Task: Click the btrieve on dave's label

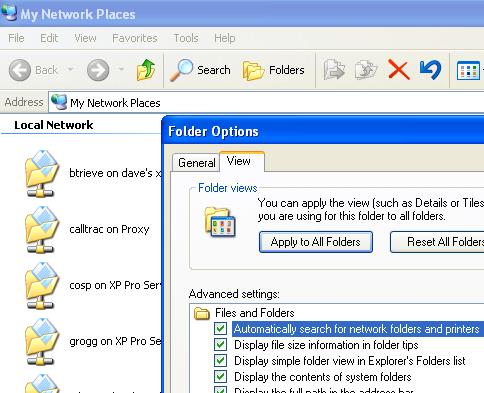Action: (x=115, y=173)
